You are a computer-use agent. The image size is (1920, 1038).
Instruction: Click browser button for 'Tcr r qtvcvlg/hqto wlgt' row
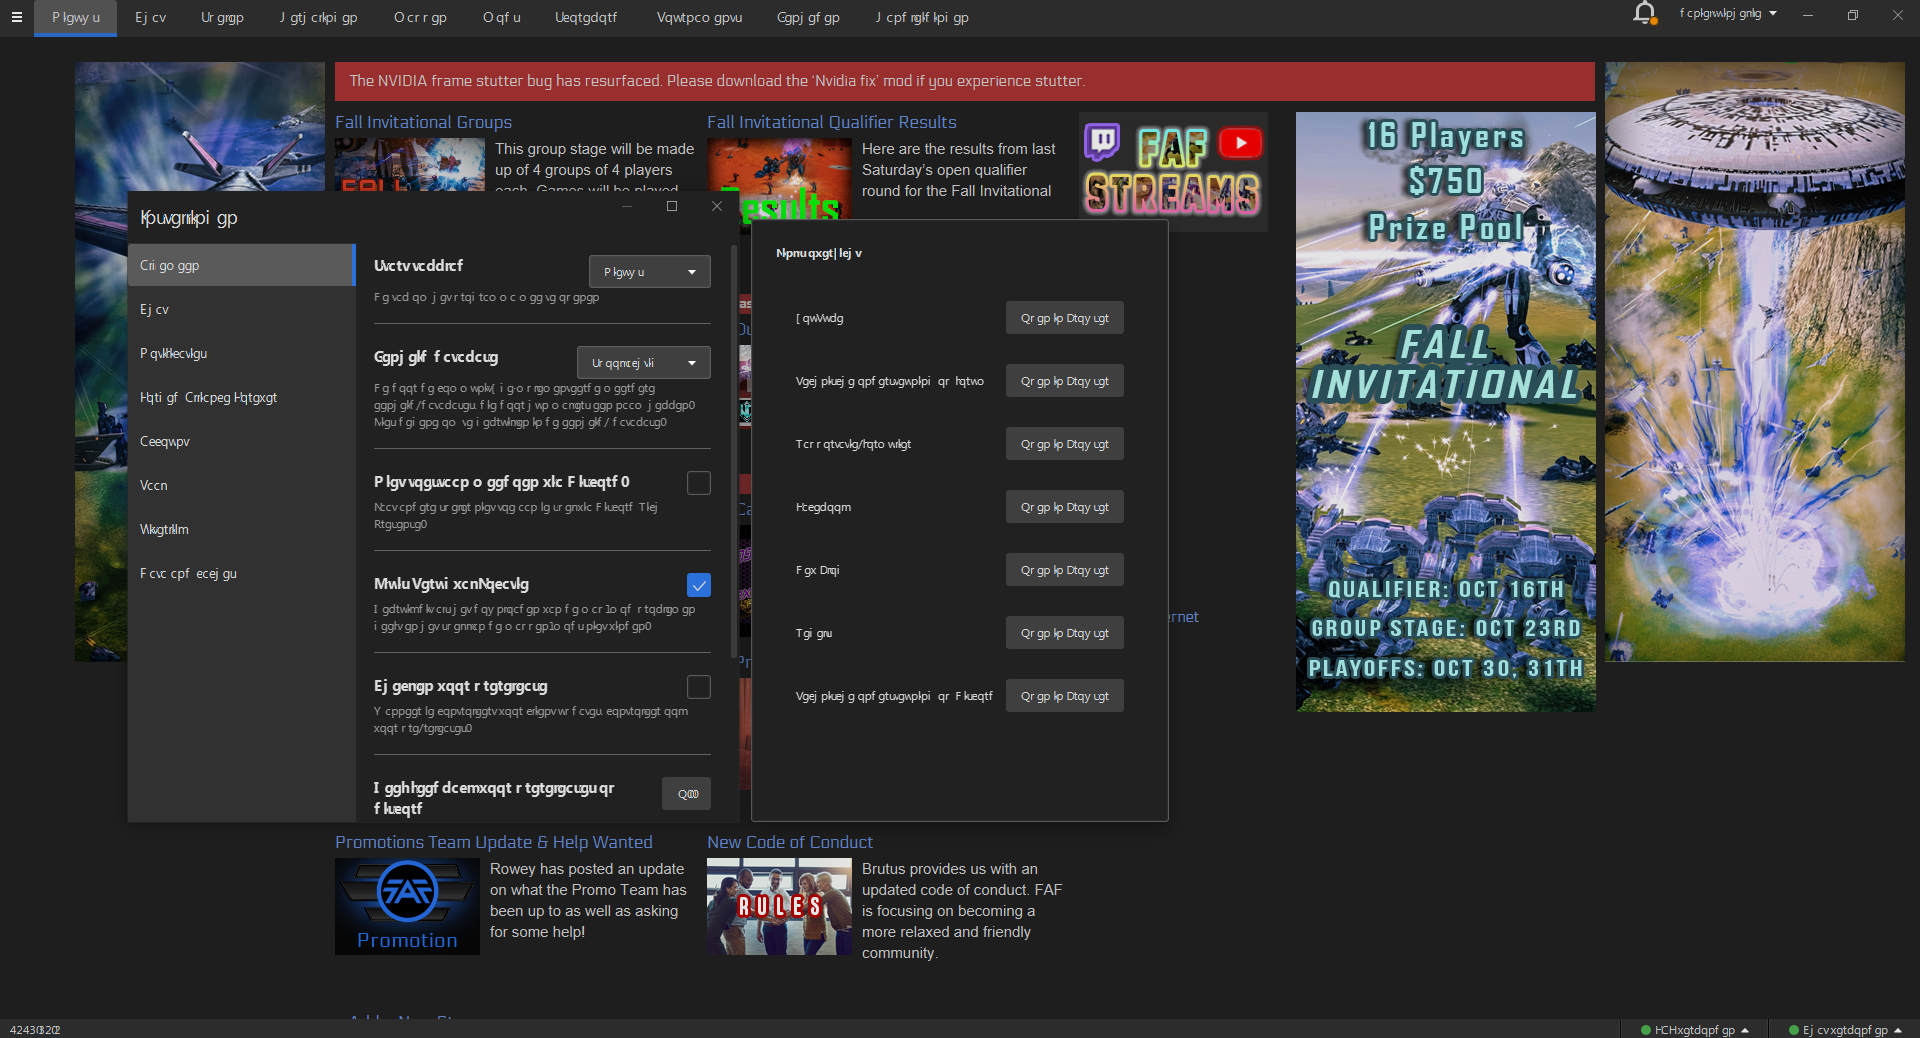1064,444
